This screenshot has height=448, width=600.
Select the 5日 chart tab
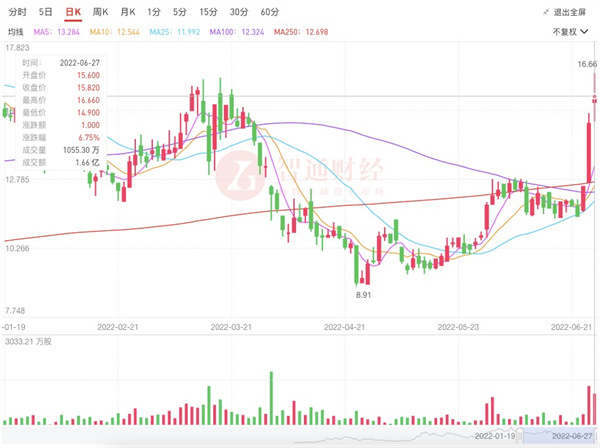[x=46, y=12]
